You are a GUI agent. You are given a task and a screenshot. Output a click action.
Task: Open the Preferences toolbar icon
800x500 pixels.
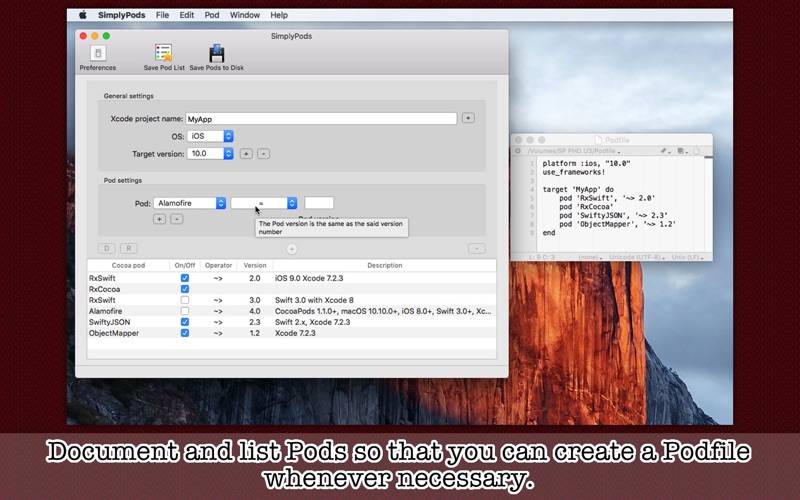click(98, 53)
